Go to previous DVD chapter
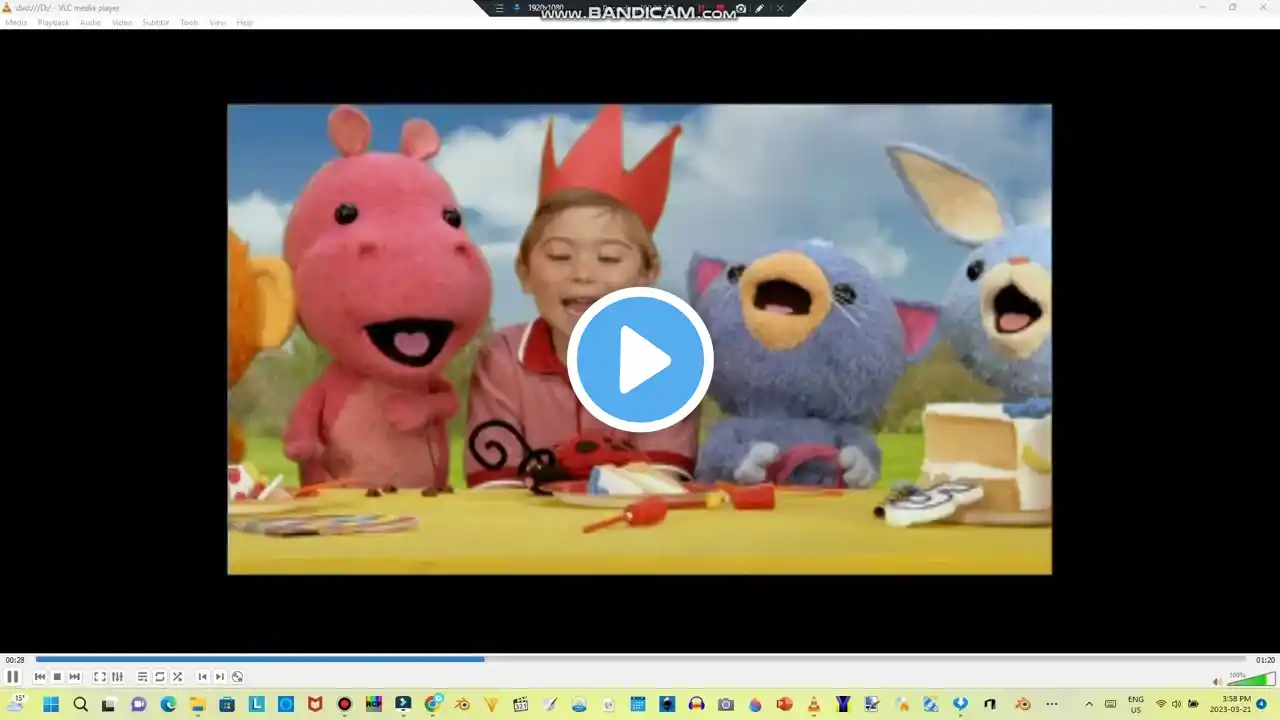This screenshot has height=720, width=1280. point(202,677)
